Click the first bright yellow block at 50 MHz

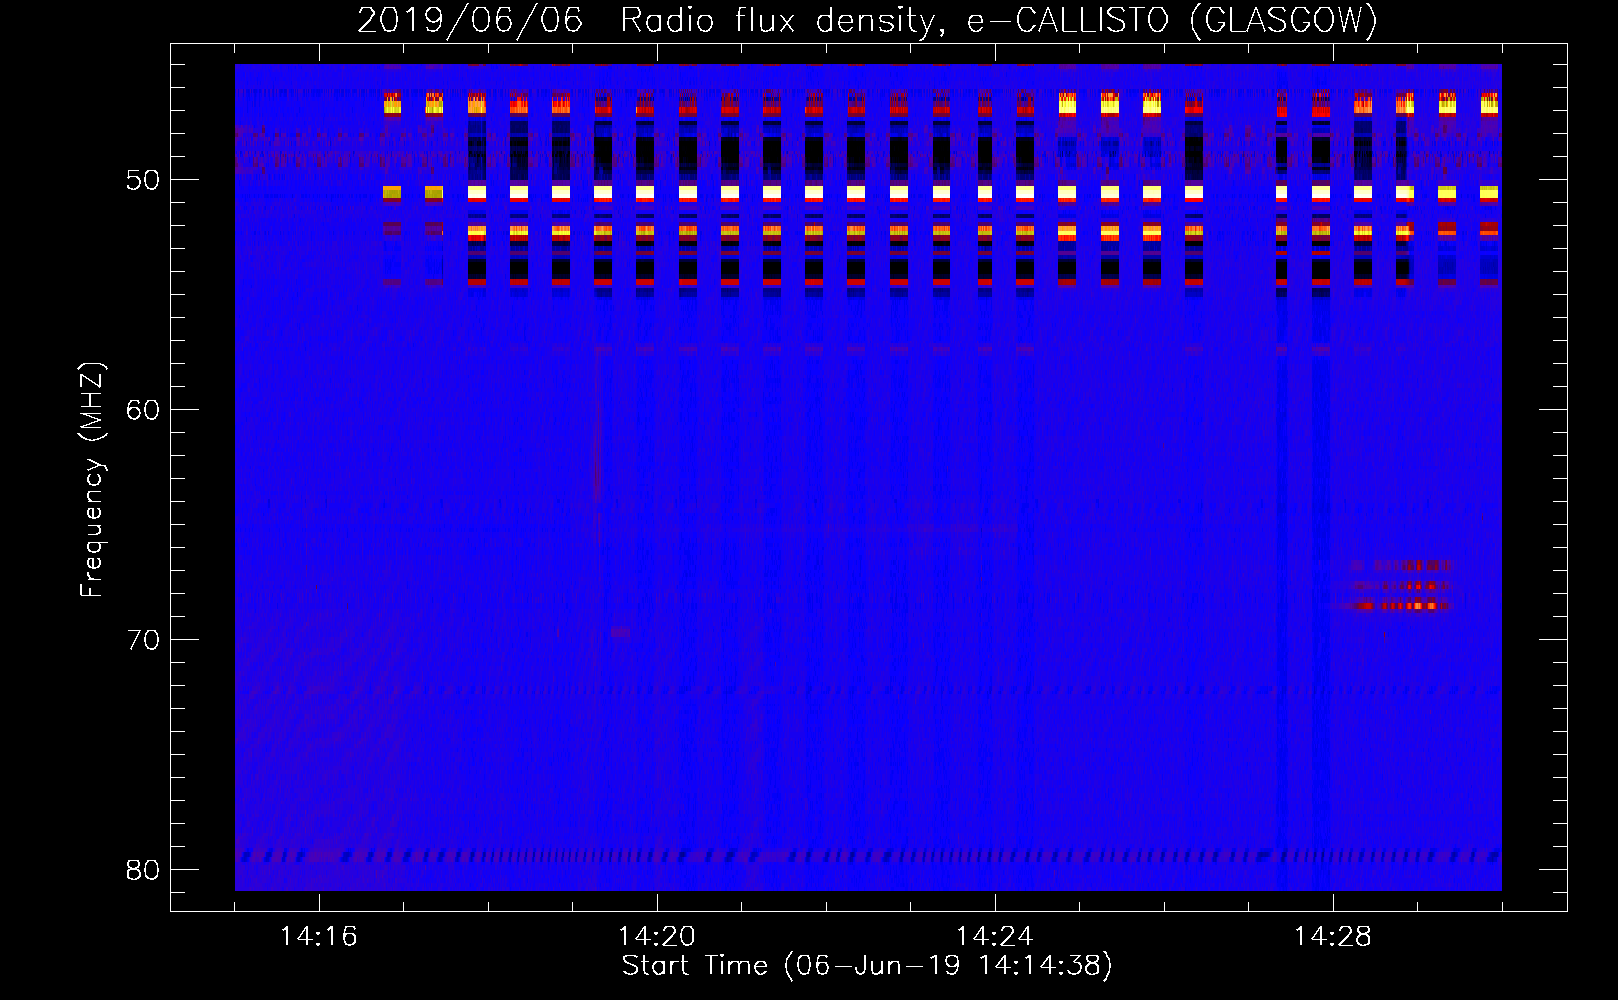[x=392, y=192]
